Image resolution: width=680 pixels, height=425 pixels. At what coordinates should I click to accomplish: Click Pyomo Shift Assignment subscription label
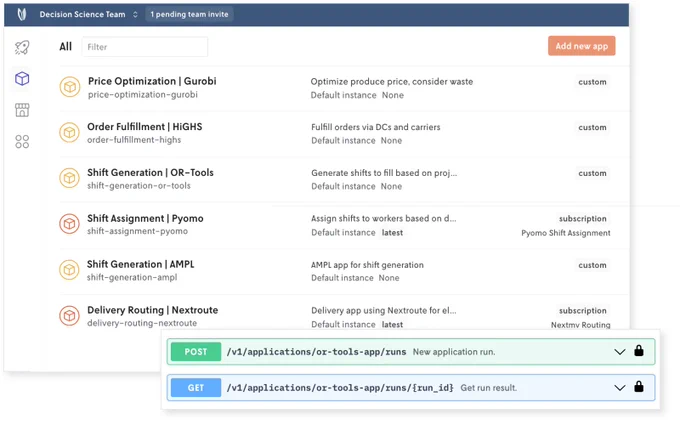pyautogui.click(x=566, y=233)
